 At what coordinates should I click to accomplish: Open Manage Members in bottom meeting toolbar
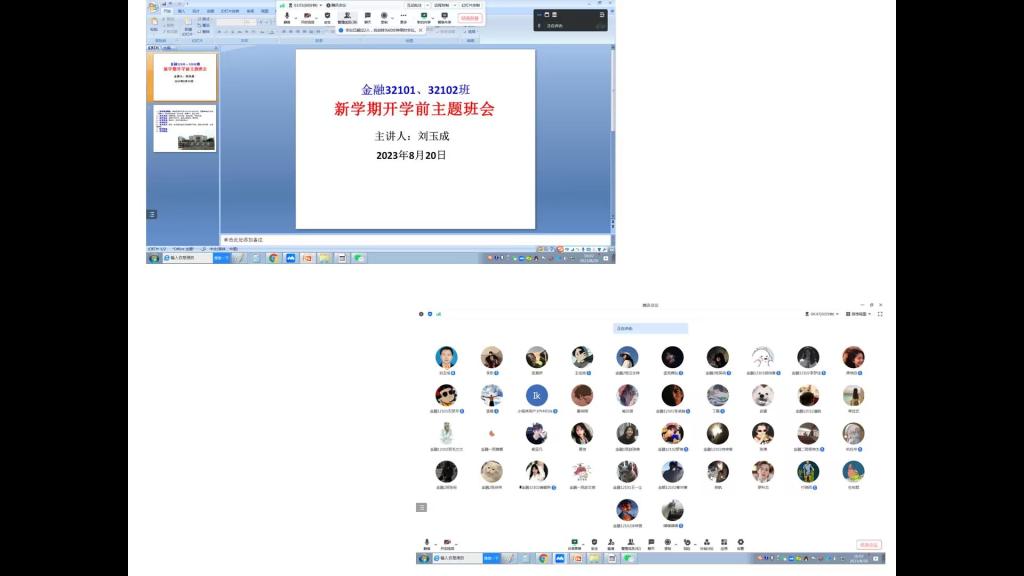tap(630, 543)
